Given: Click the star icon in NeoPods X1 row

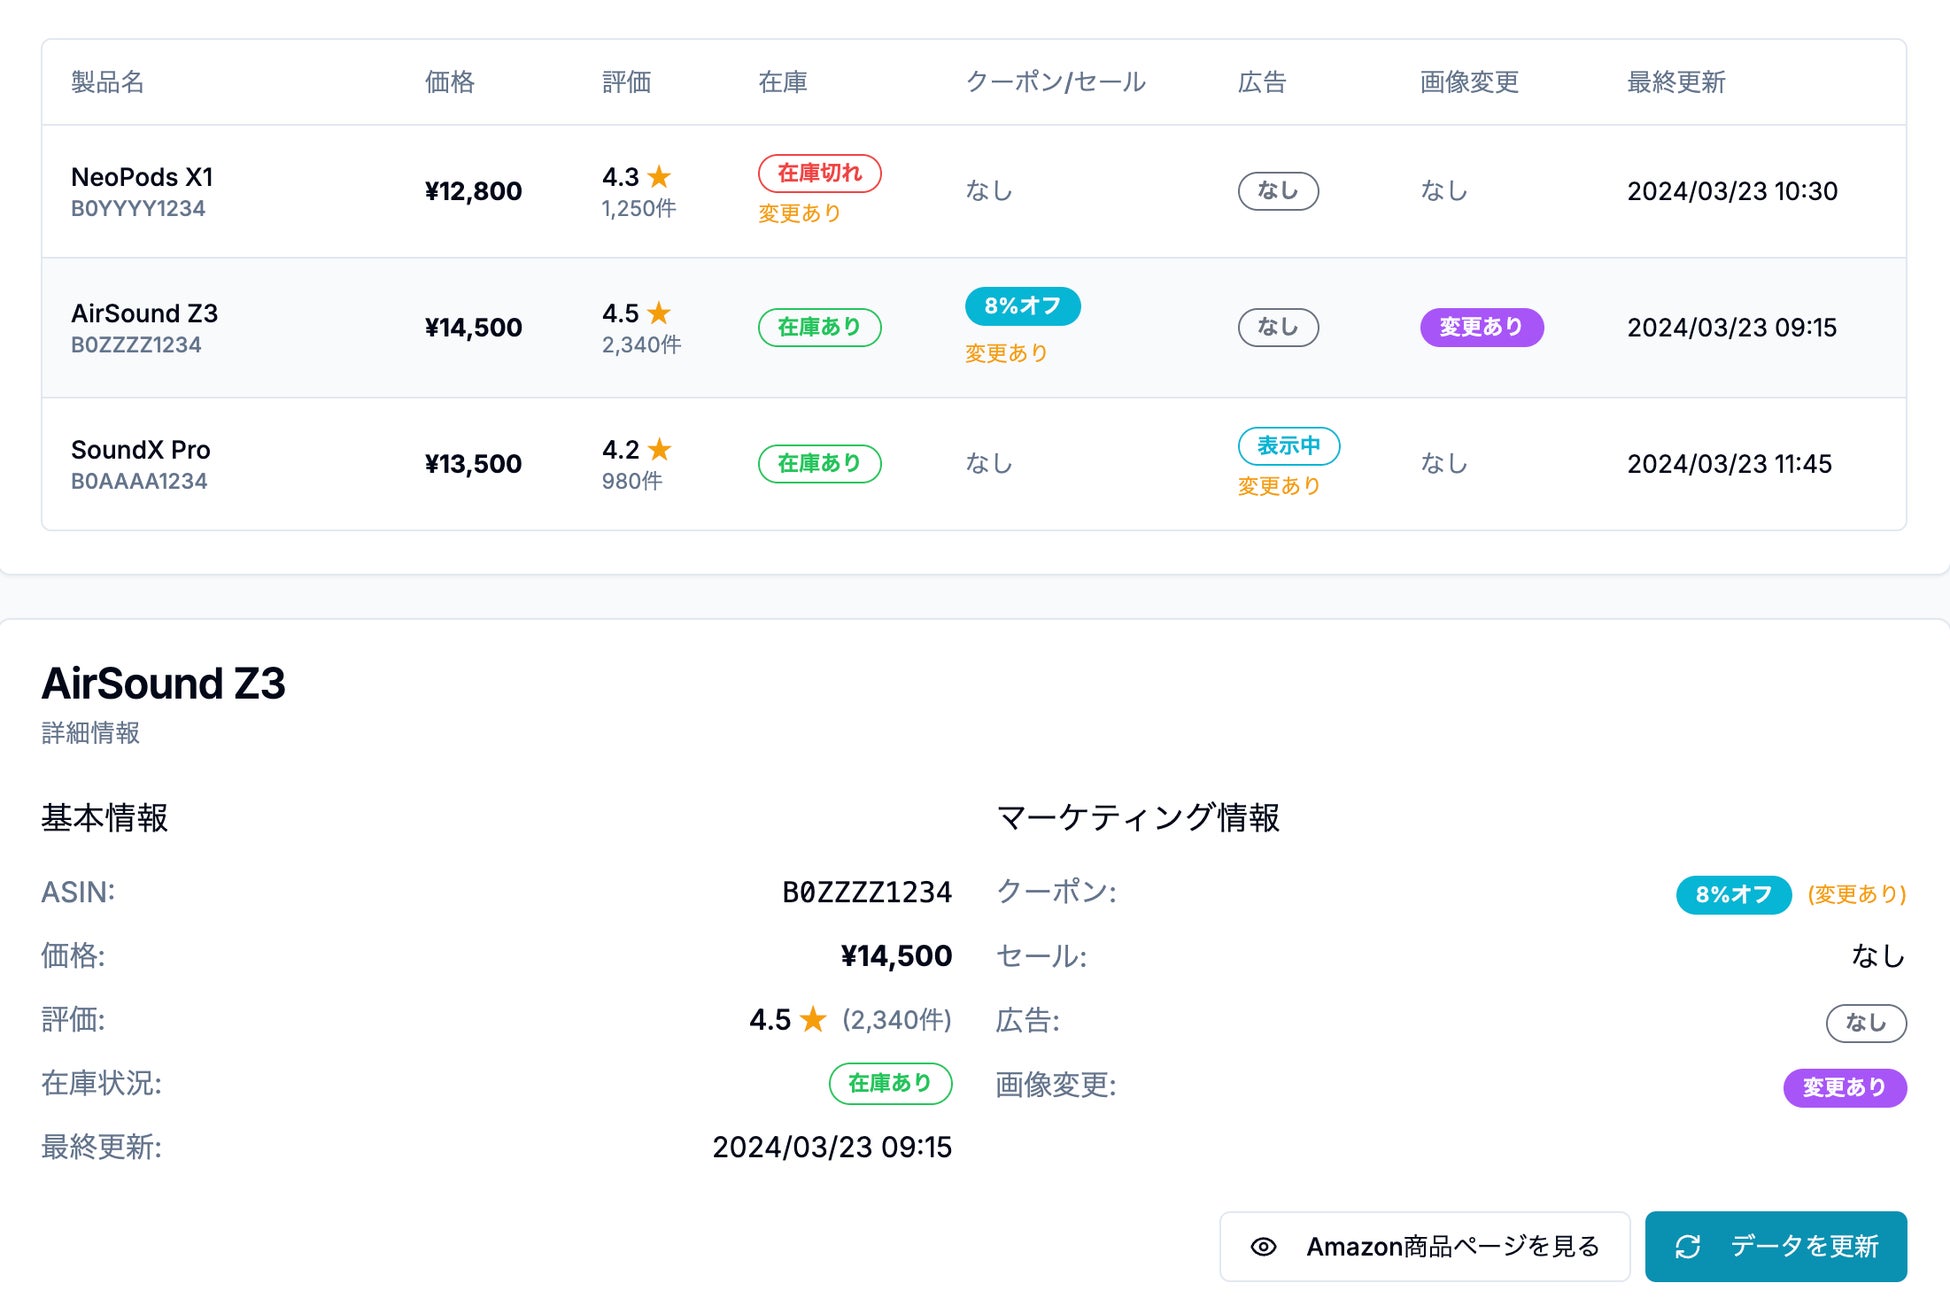Looking at the screenshot, I should tap(659, 177).
